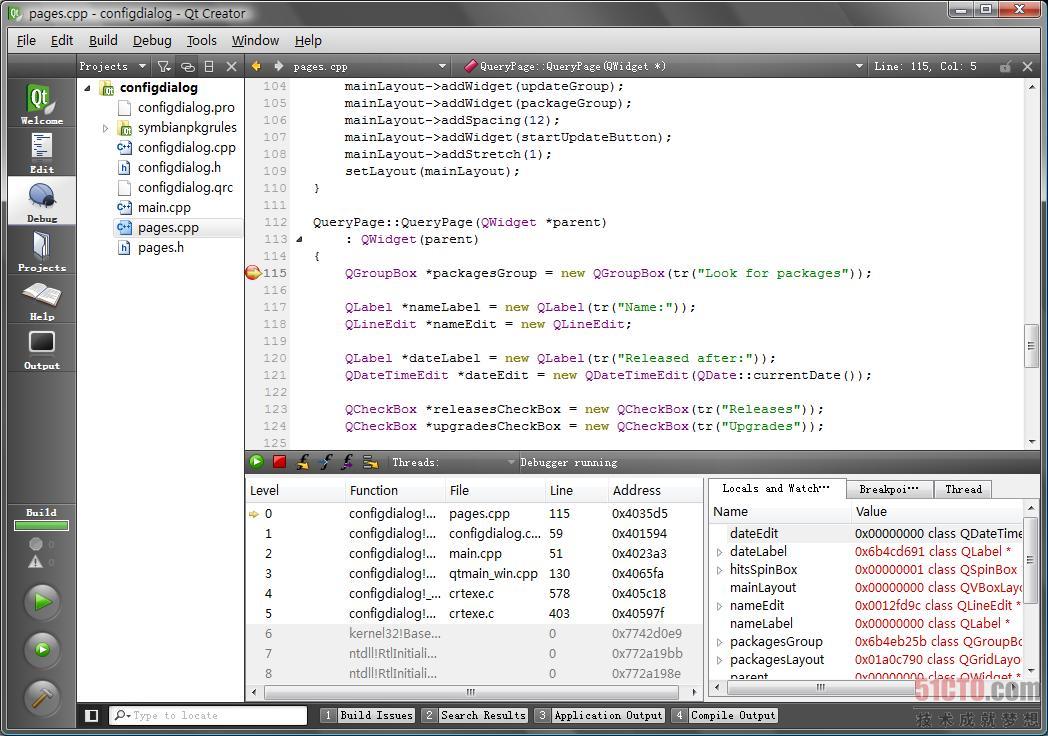Switch to the Breakpoints tab
The width and height of the screenshot is (1048, 736).
coord(890,489)
